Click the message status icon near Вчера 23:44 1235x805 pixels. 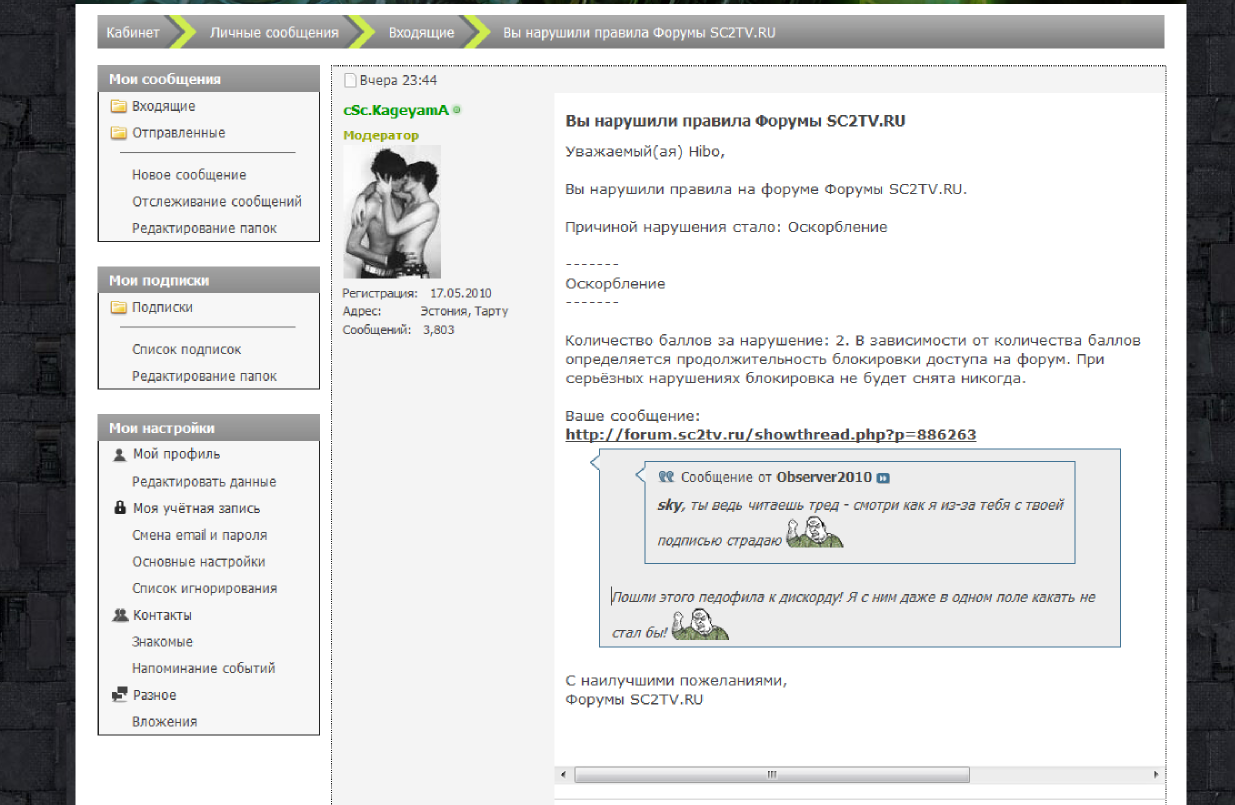pyautogui.click(x=349, y=80)
